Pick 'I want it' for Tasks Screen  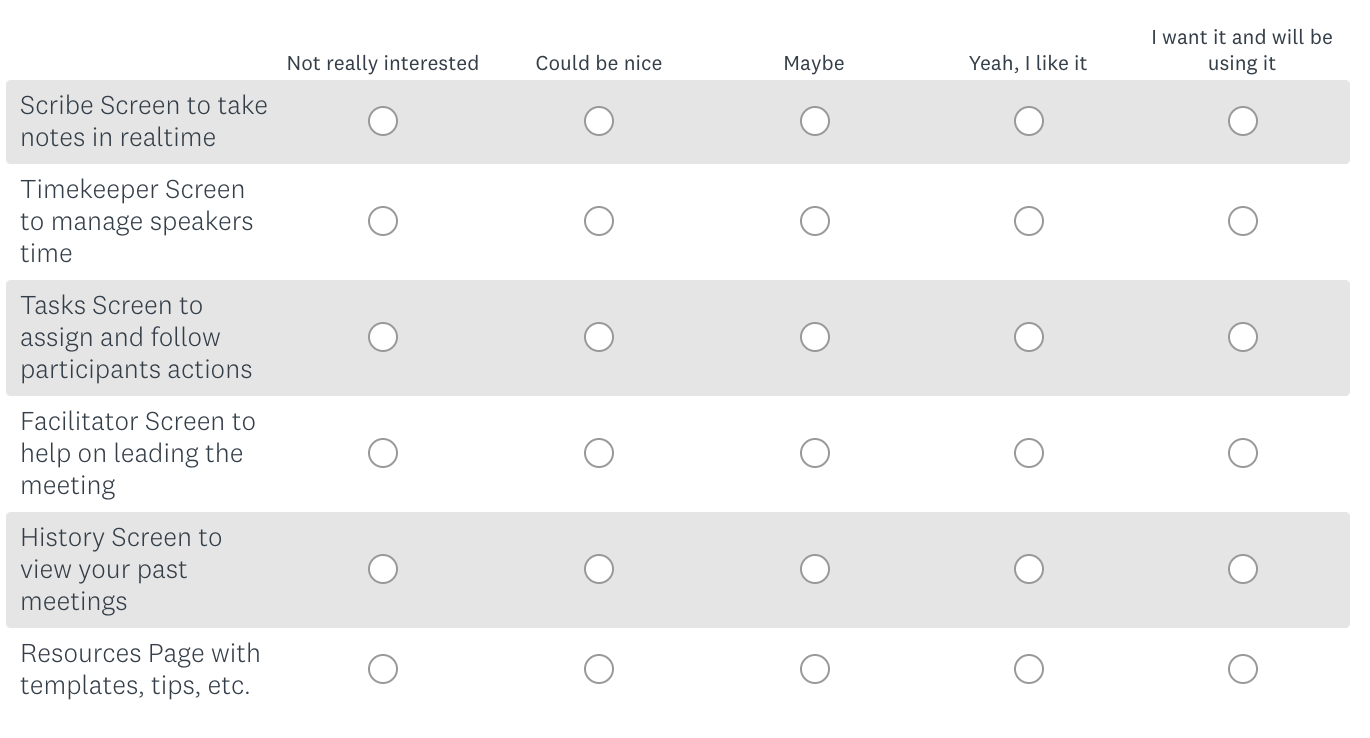click(x=1242, y=337)
